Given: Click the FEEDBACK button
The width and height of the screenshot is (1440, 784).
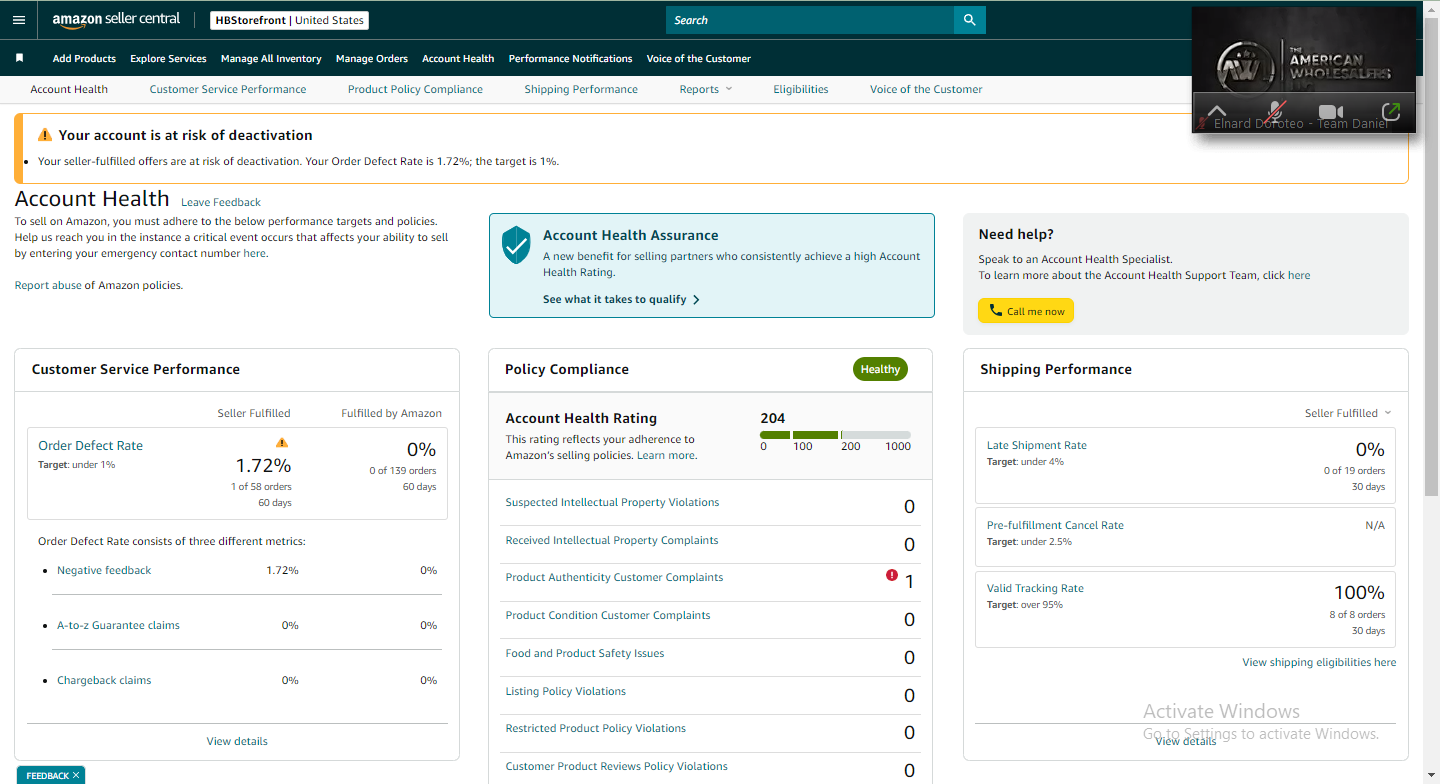Looking at the screenshot, I should pos(48,775).
